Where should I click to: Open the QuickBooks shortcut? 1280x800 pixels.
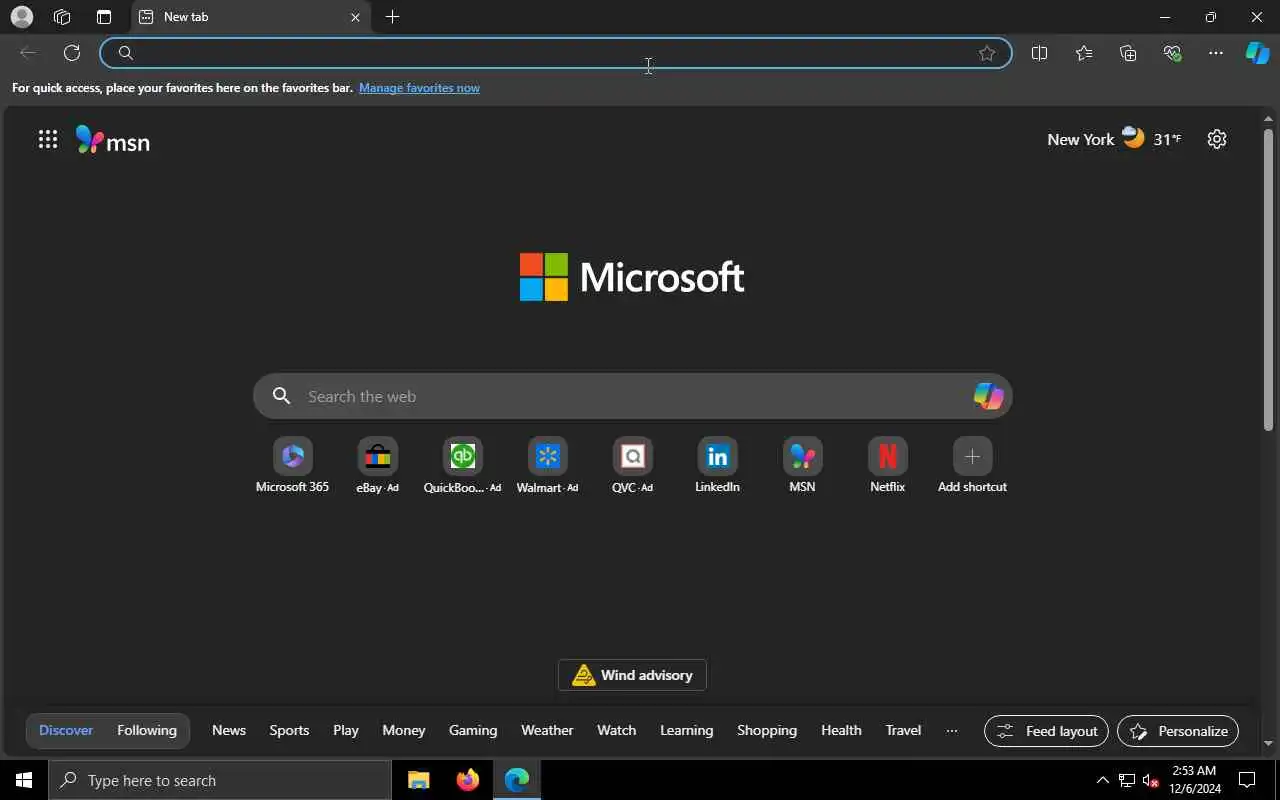pyautogui.click(x=462, y=466)
